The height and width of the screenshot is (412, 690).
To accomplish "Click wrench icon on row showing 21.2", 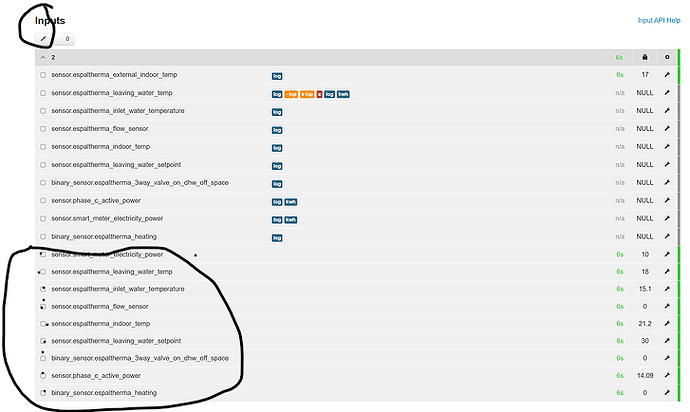I will (x=667, y=324).
